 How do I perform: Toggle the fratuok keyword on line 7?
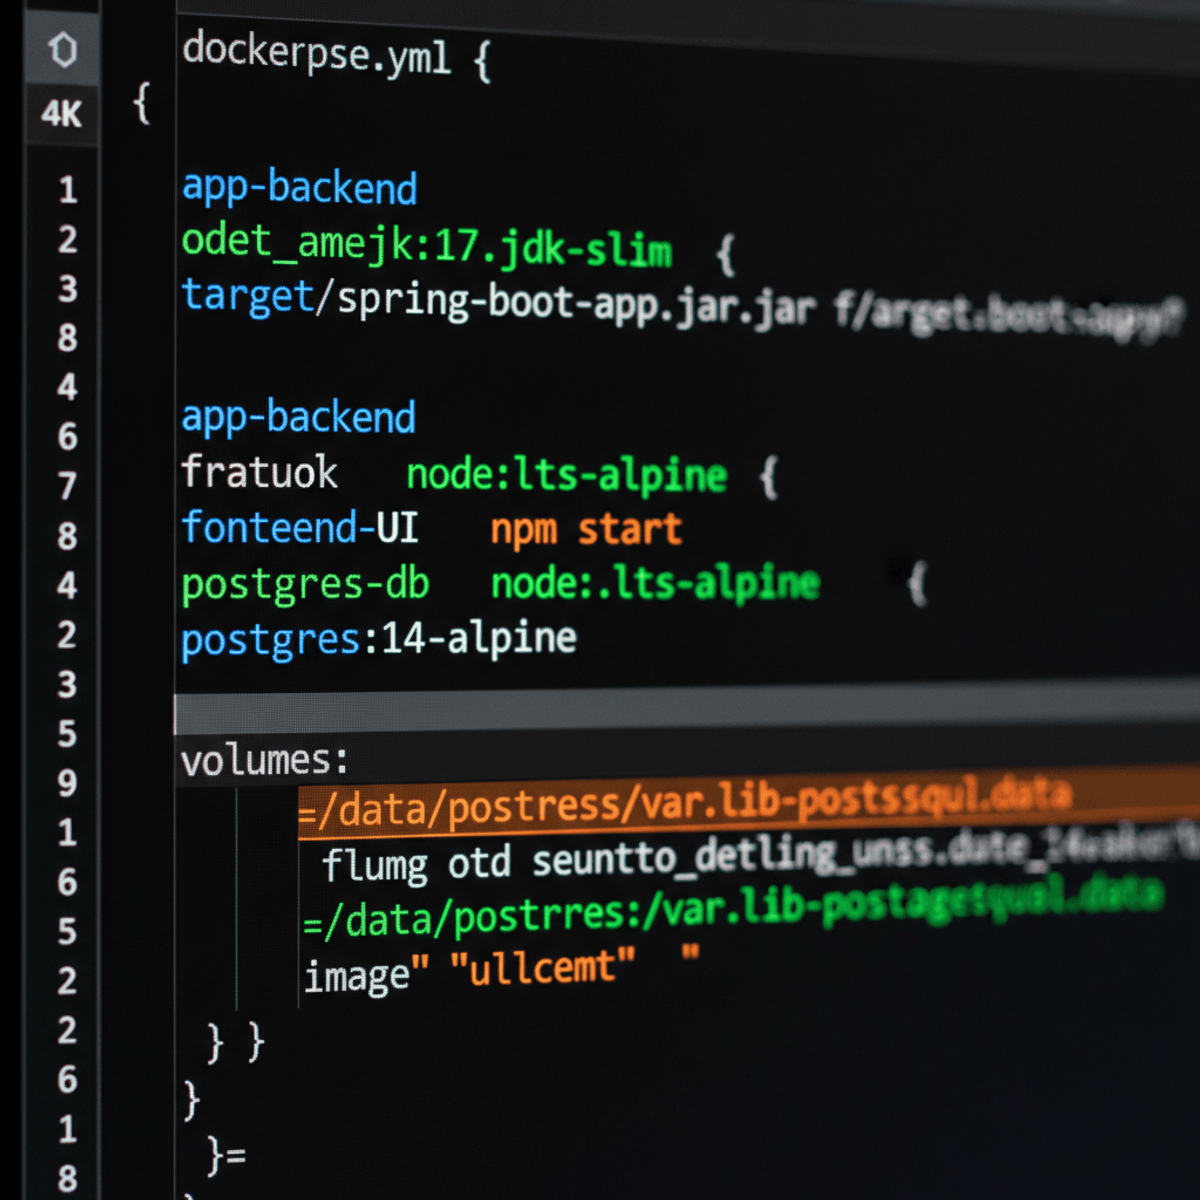click(x=258, y=472)
